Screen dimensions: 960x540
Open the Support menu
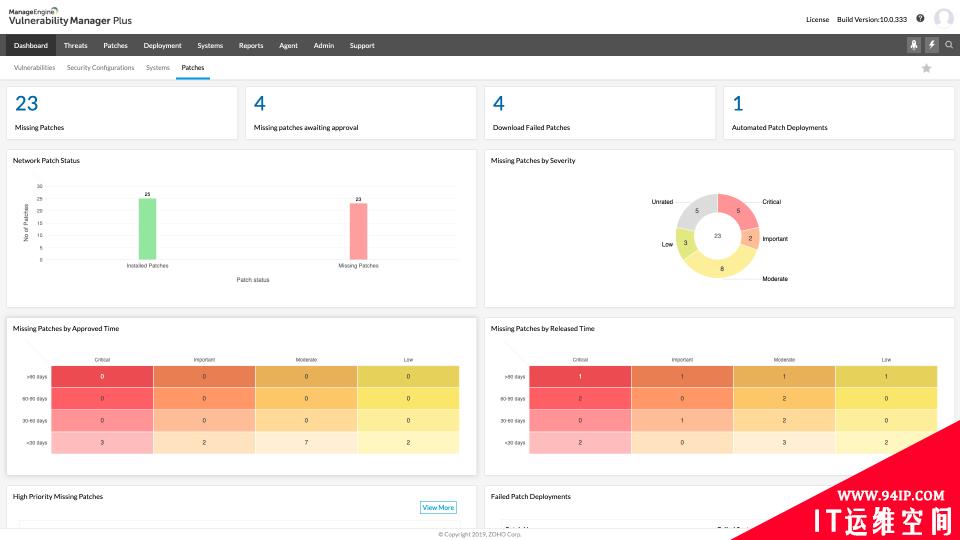pyautogui.click(x=362, y=45)
